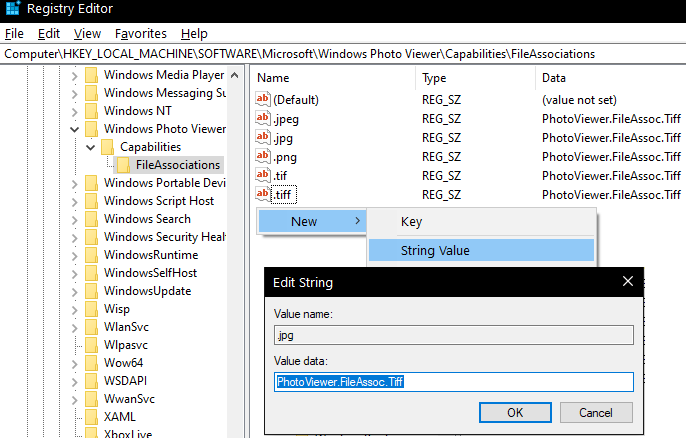Click the .jpeg row data PhotoViewer.FileAssoc.Tiff
This screenshot has width=686, height=438.
tap(611, 119)
